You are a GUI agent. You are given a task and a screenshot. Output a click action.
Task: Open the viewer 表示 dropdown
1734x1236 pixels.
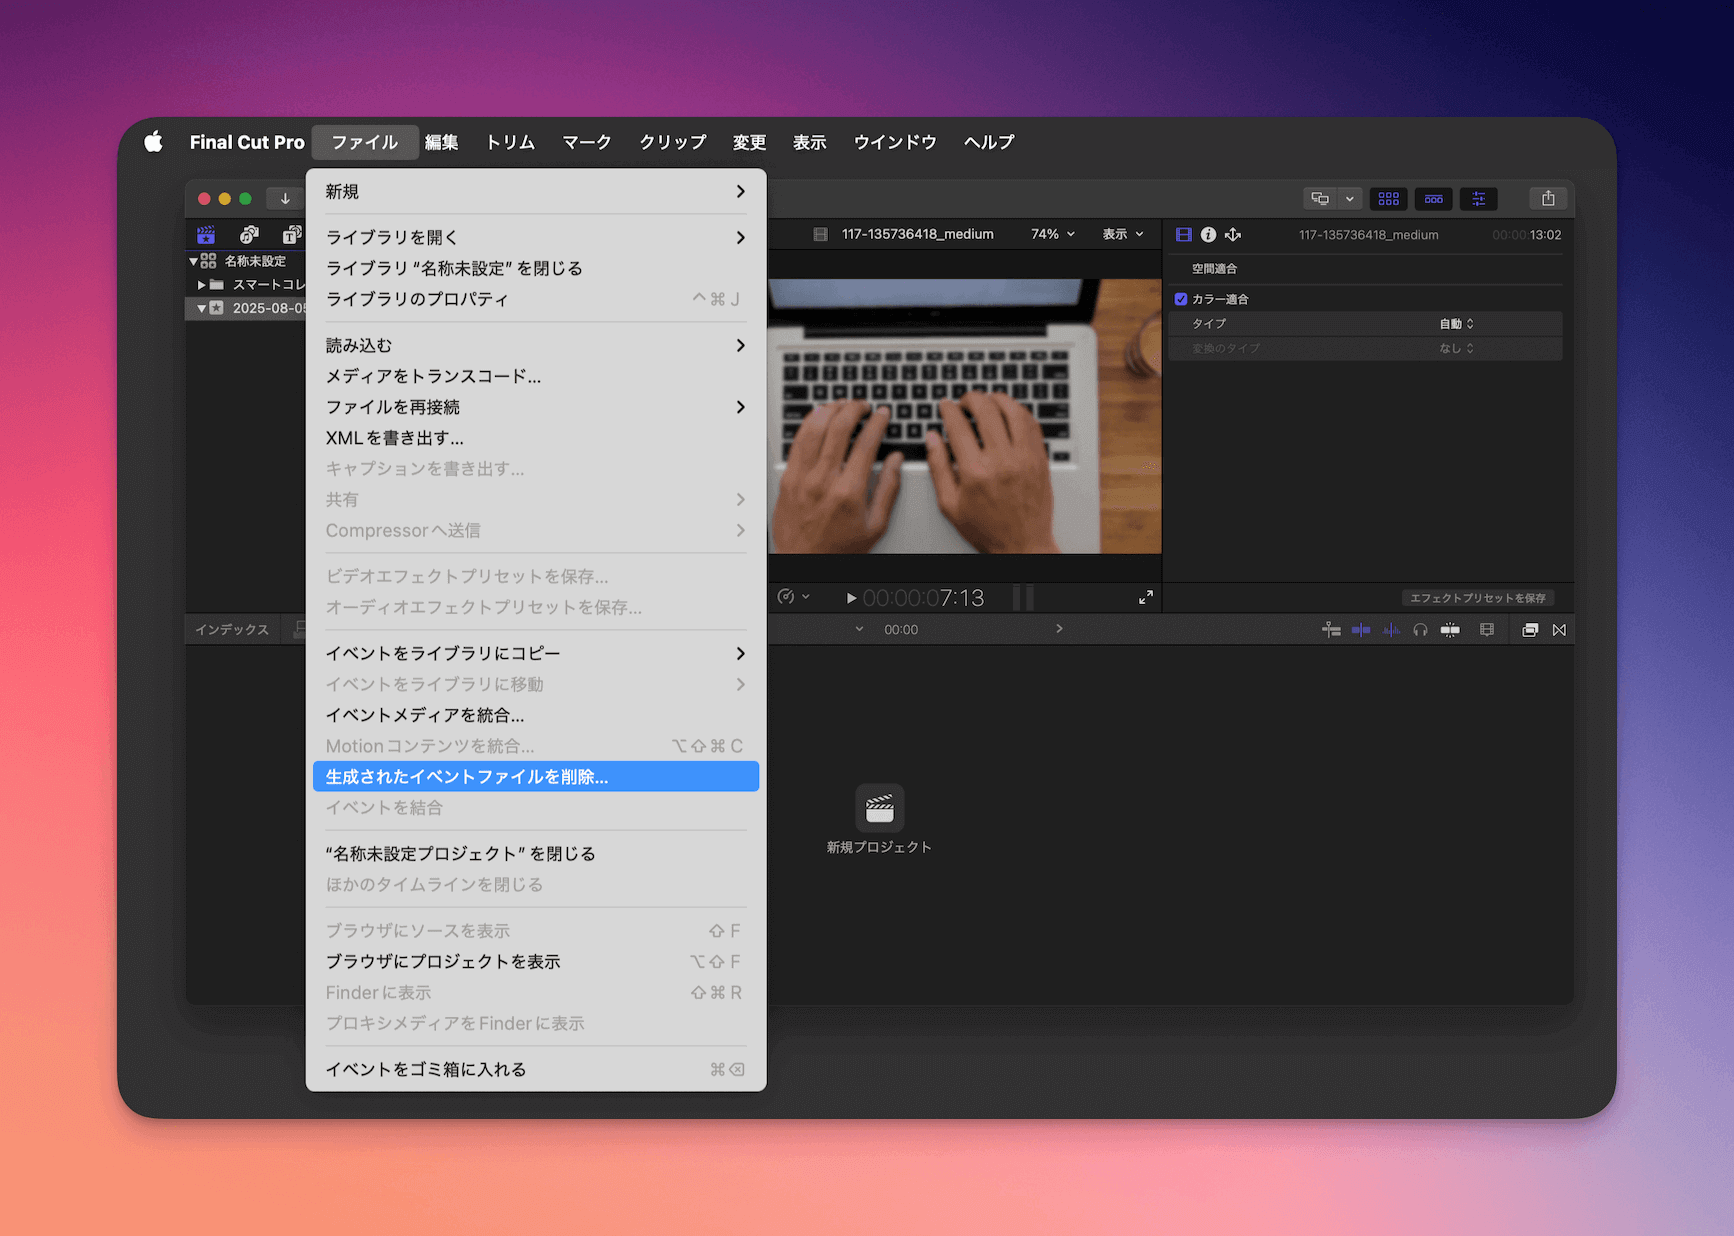[1123, 234]
